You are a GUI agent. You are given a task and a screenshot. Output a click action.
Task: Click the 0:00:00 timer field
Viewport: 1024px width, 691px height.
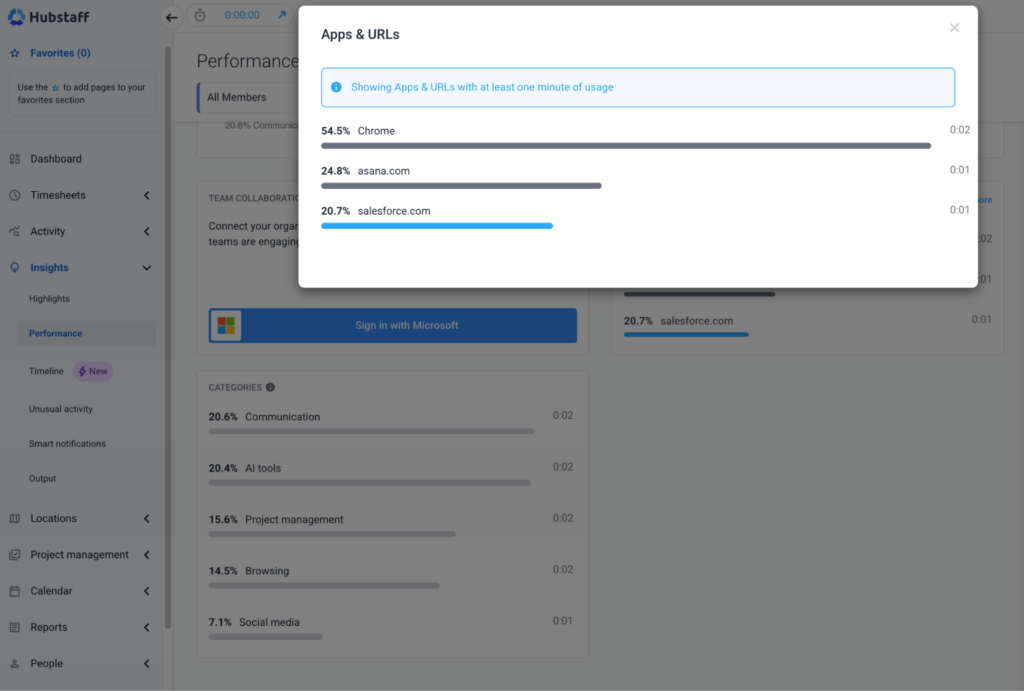(244, 16)
